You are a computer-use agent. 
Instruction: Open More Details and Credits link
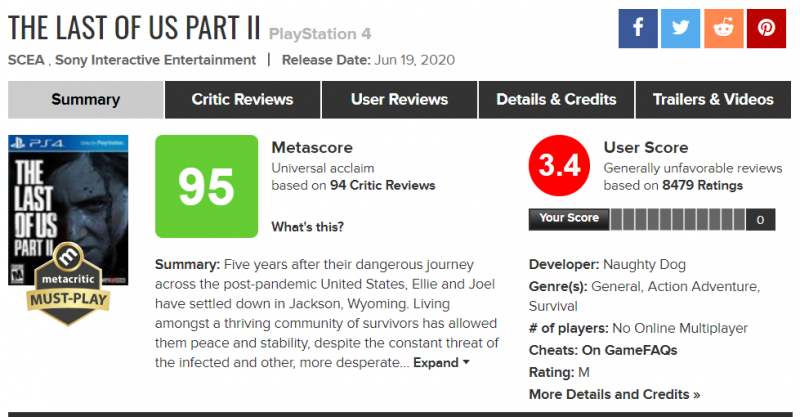click(614, 394)
